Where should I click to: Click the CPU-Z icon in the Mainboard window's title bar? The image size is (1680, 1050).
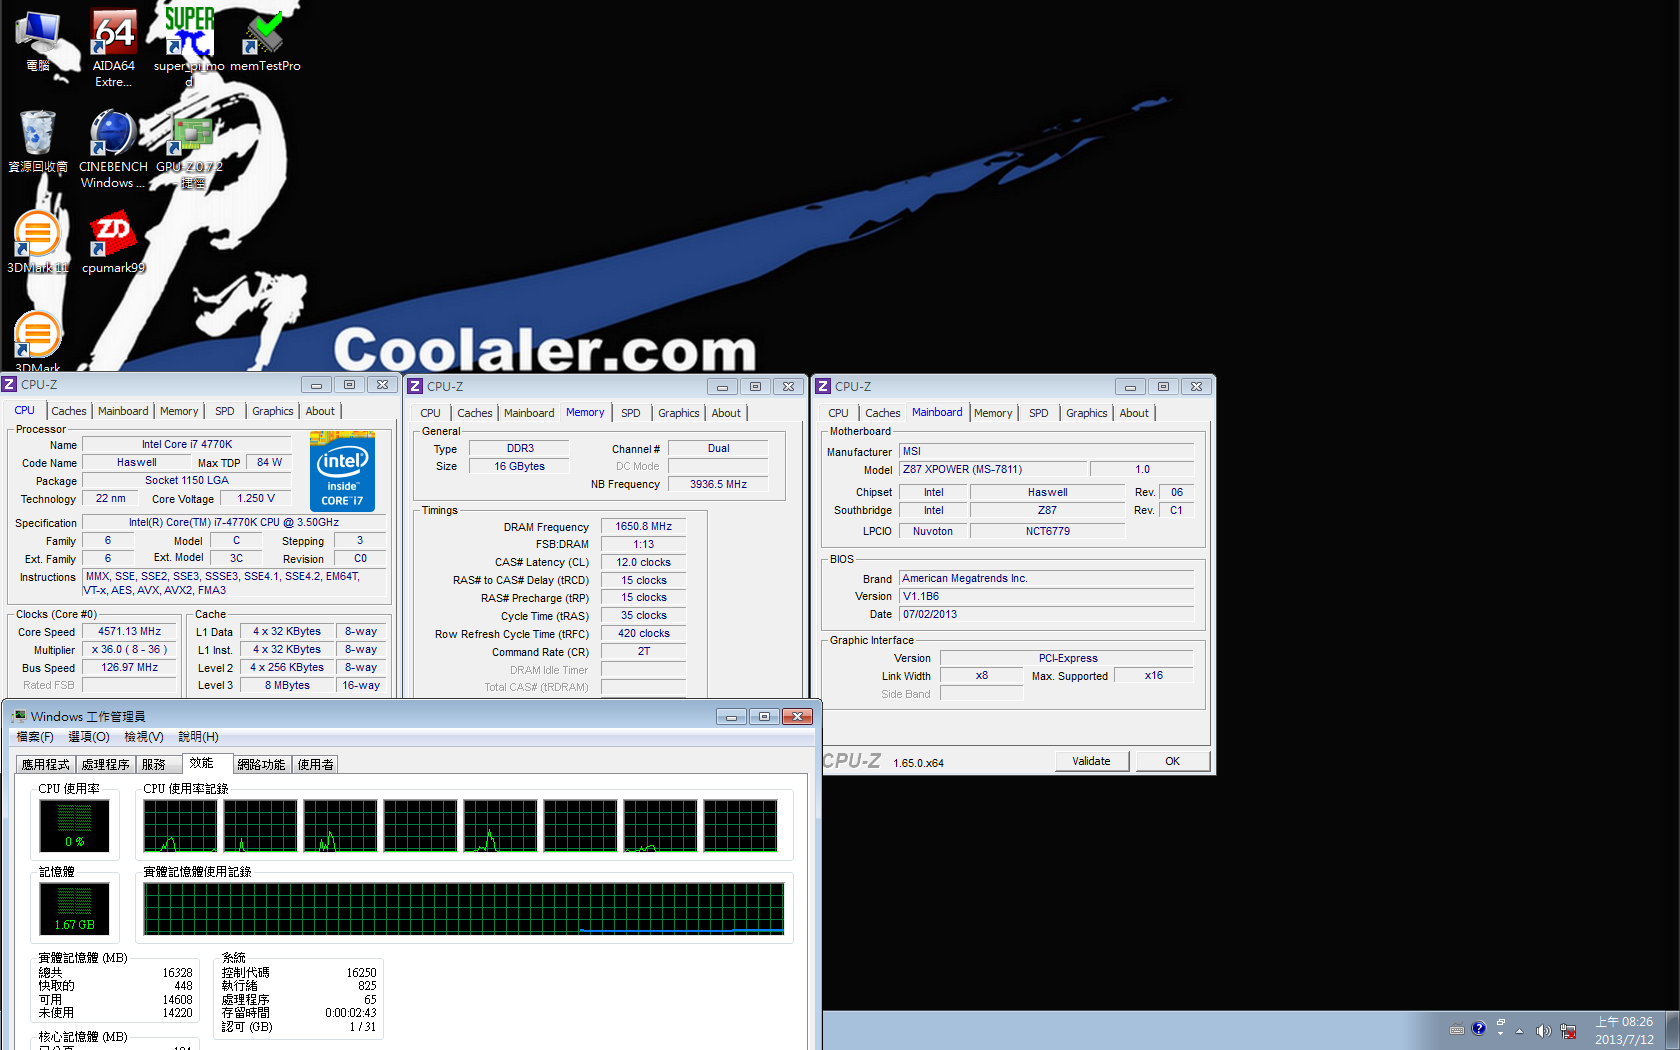(823, 386)
